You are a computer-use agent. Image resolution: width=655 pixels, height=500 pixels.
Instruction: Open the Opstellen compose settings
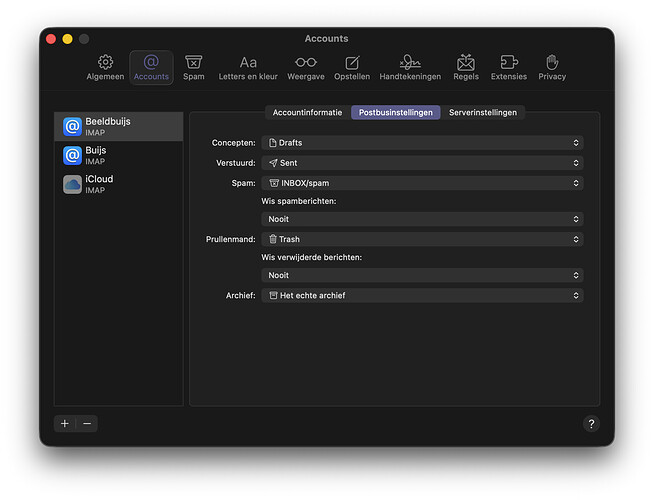coord(352,67)
